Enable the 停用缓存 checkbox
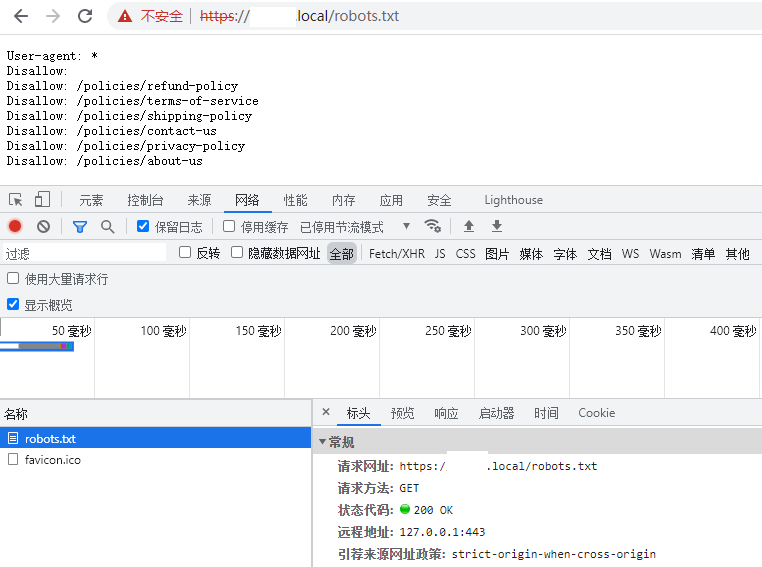Image resolution: width=762 pixels, height=567 pixels. coord(229,227)
